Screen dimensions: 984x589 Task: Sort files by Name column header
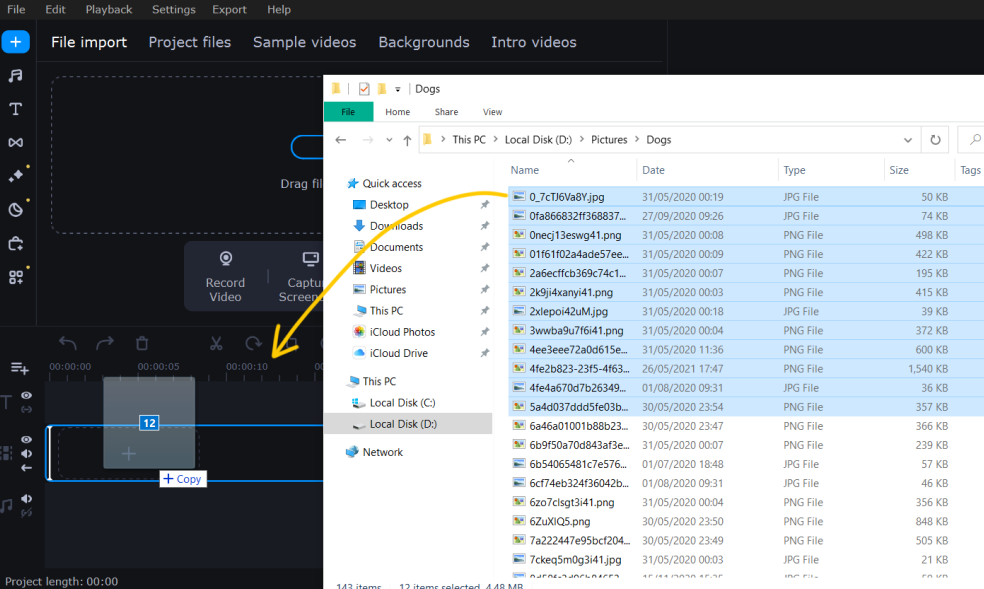(x=525, y=170)
